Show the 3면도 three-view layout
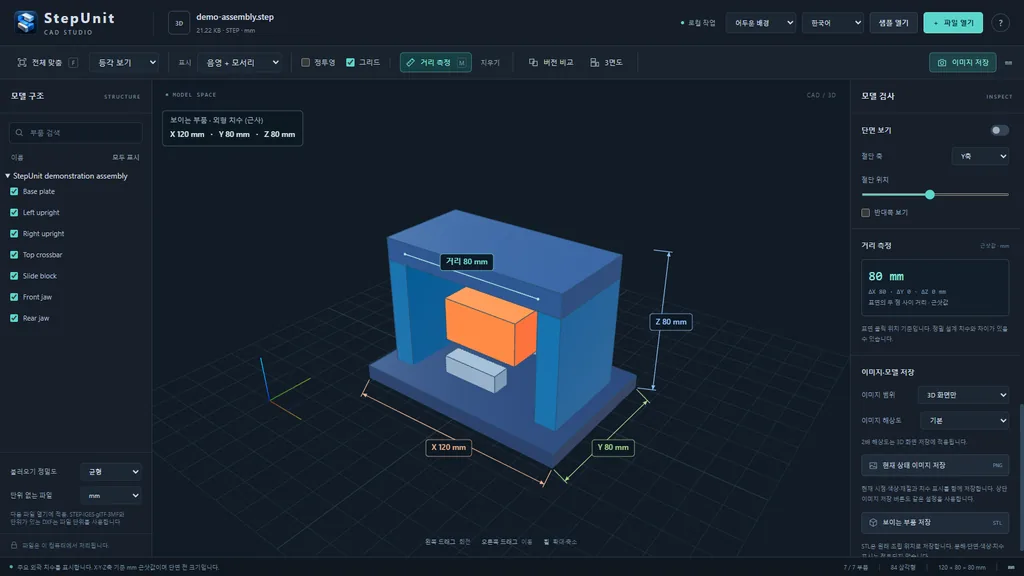 point(606,63)
